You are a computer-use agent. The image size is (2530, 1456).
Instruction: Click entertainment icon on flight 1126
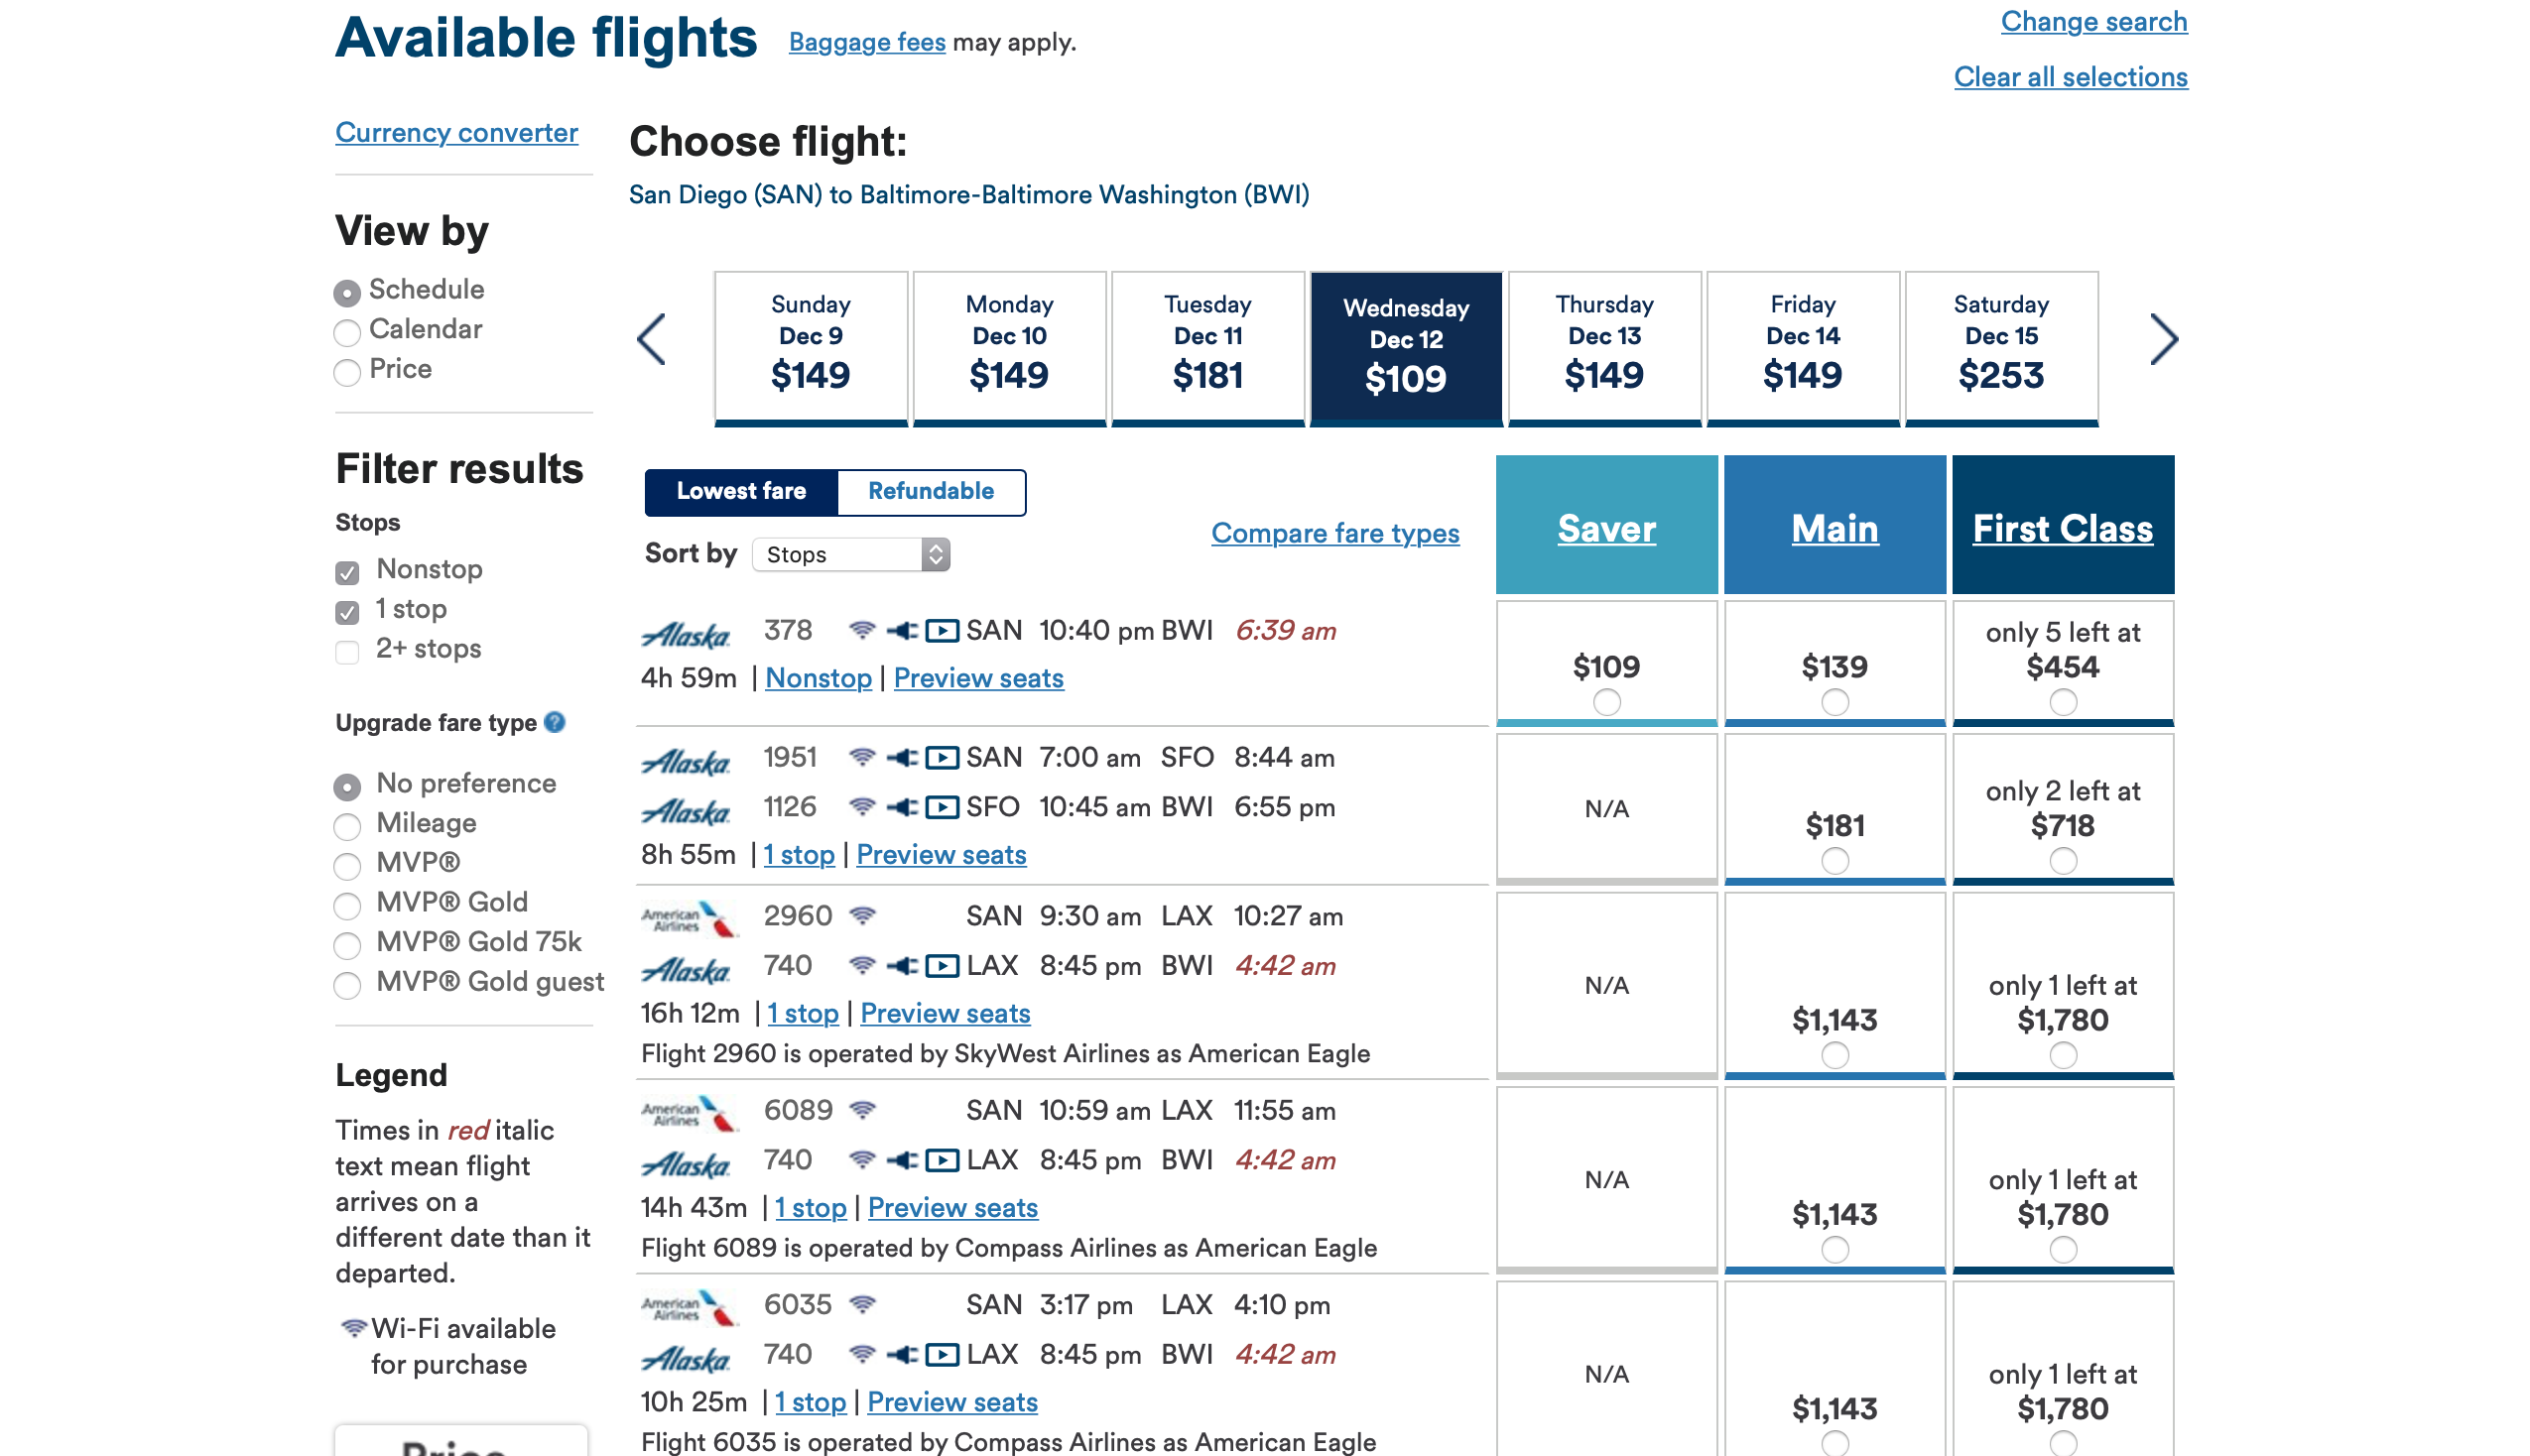941,807
